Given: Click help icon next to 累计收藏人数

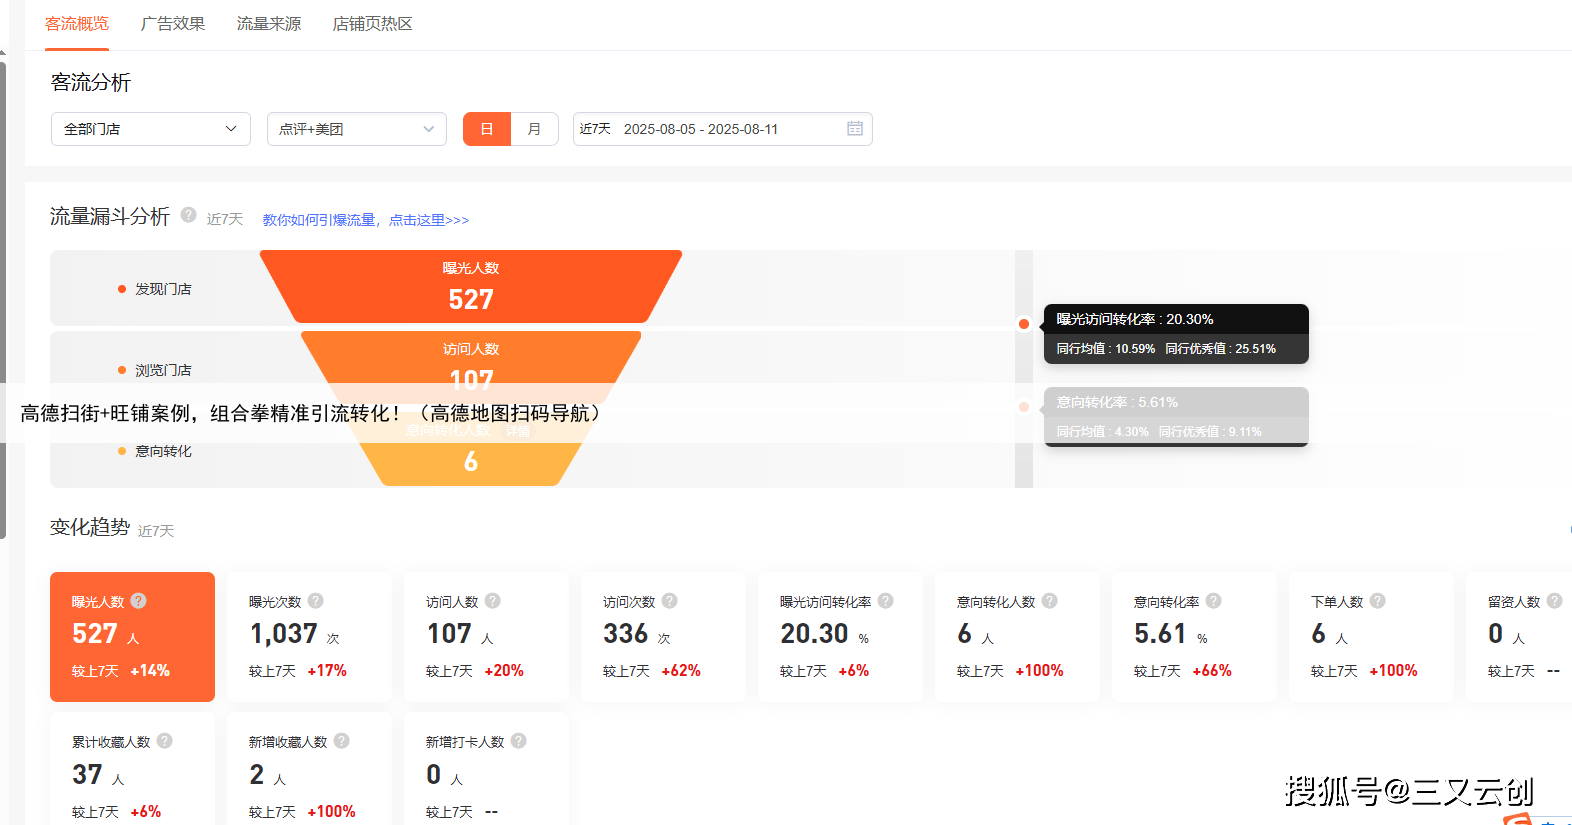Looking at the screenshot, I should [x=165, y=741].
